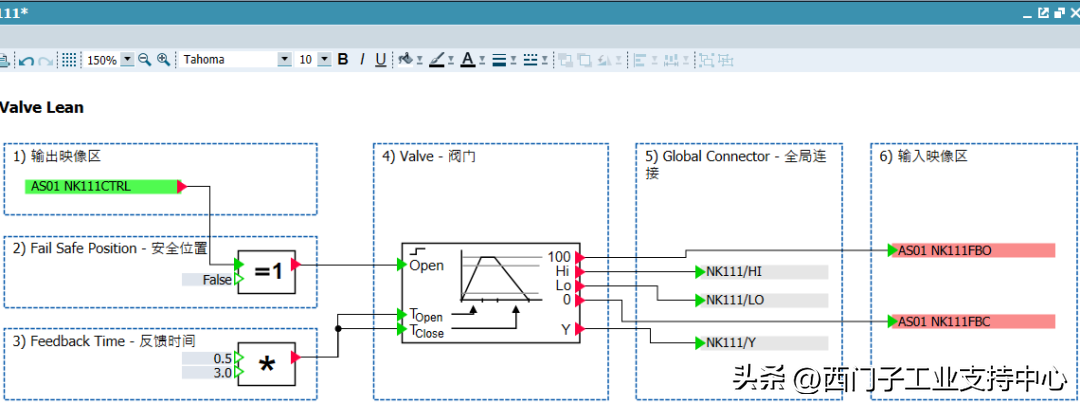Click the Undo arrow in toolbar
Screen dimensions: 1080x404
pos(27,60)
